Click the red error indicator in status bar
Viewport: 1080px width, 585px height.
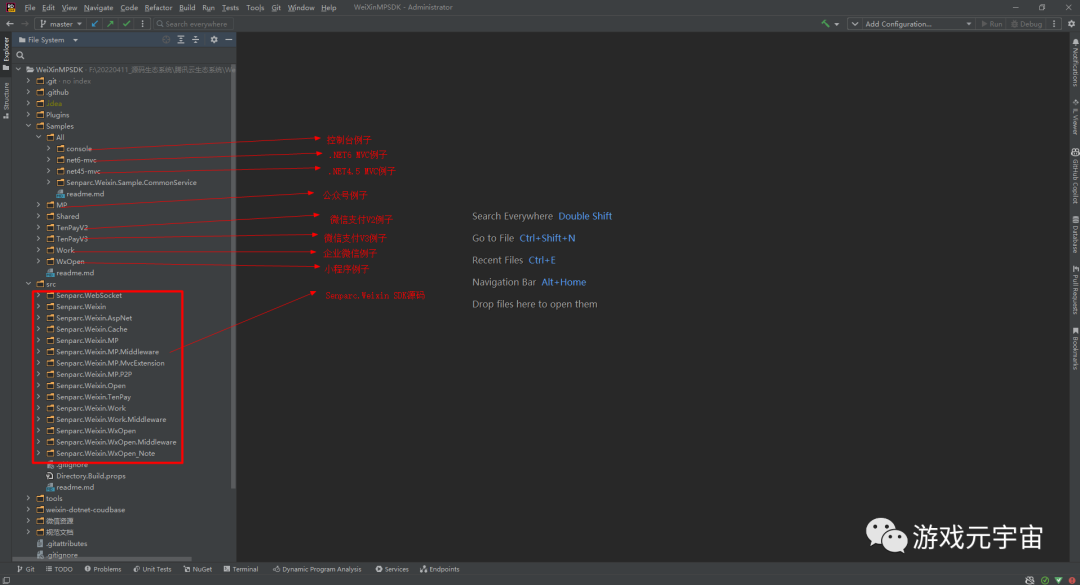(1072, 580)
